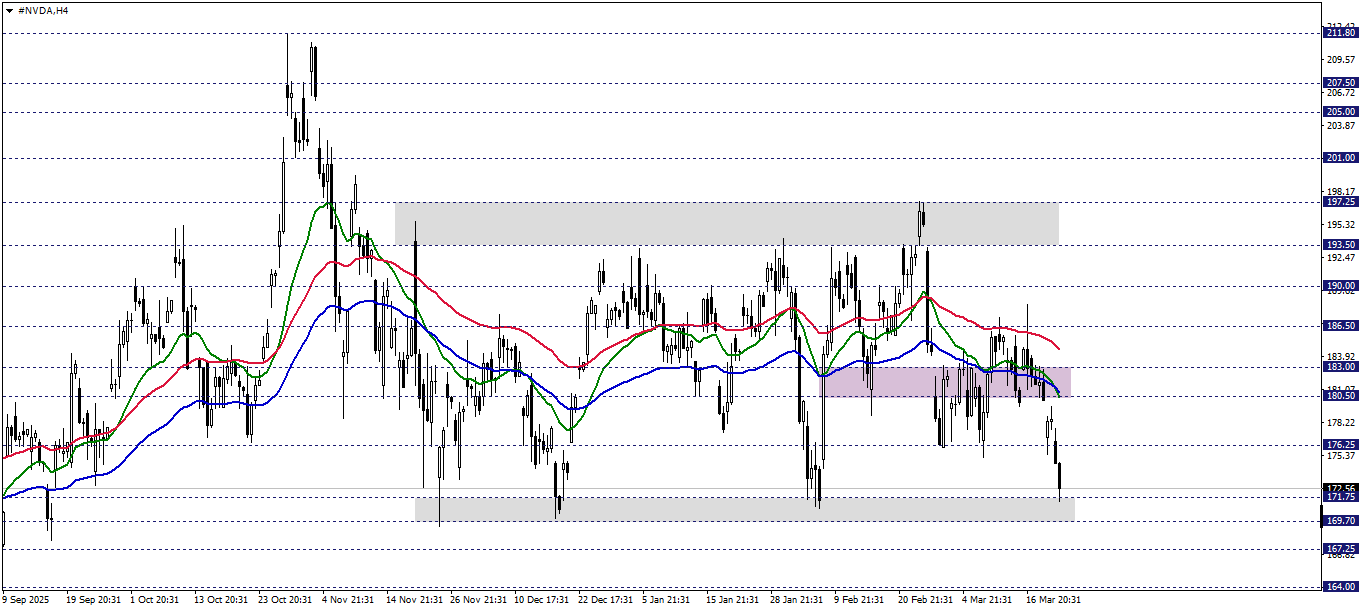
Task: Click the 201.00 horizontal line price tag
Action: pyautogui.click(x=1341, y=158)
